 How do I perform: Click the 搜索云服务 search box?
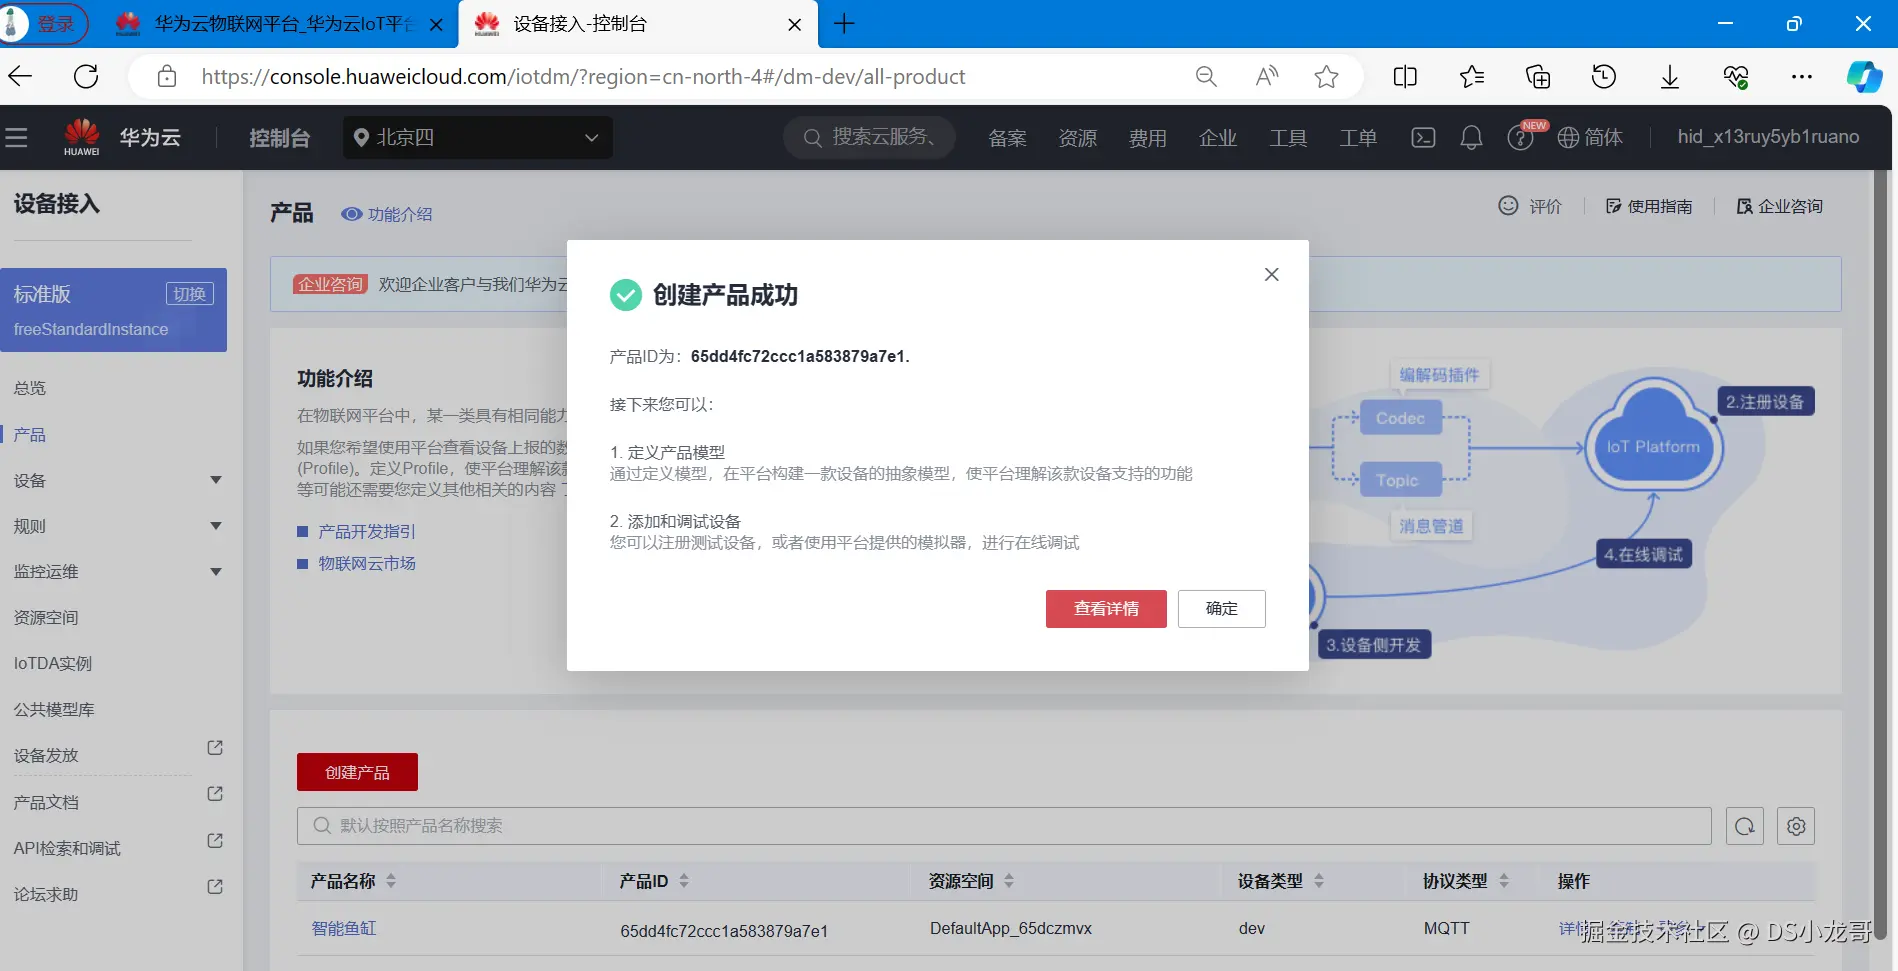pyautogui.click(x=869, y=137)
